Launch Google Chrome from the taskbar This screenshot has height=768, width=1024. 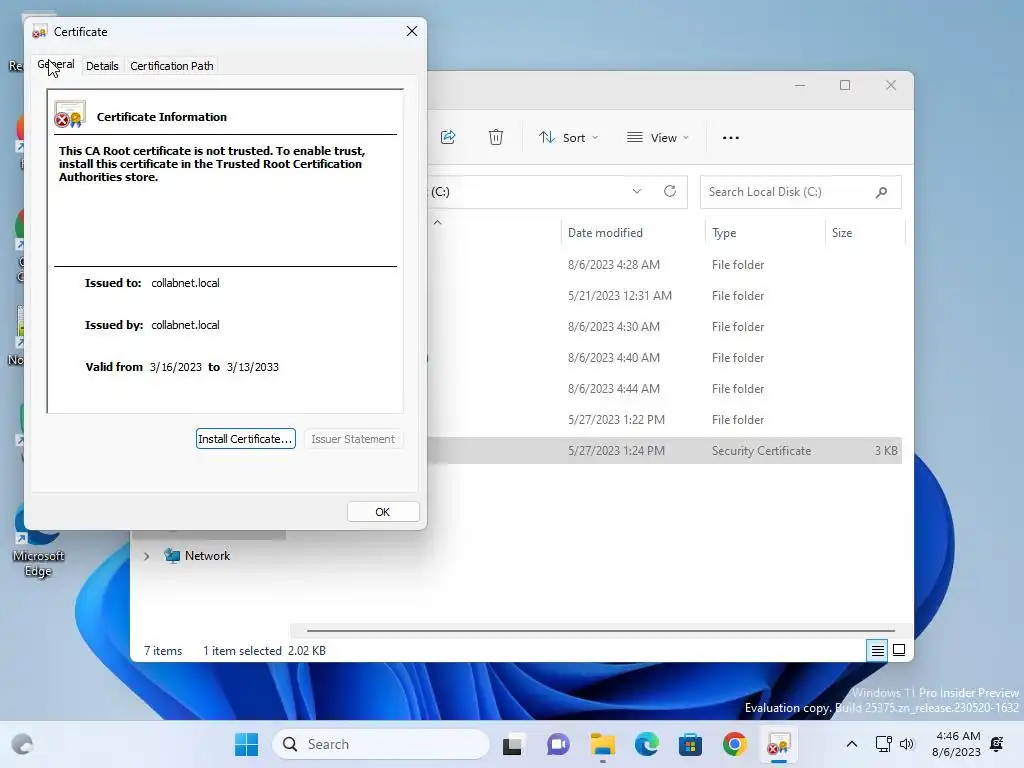735,744
